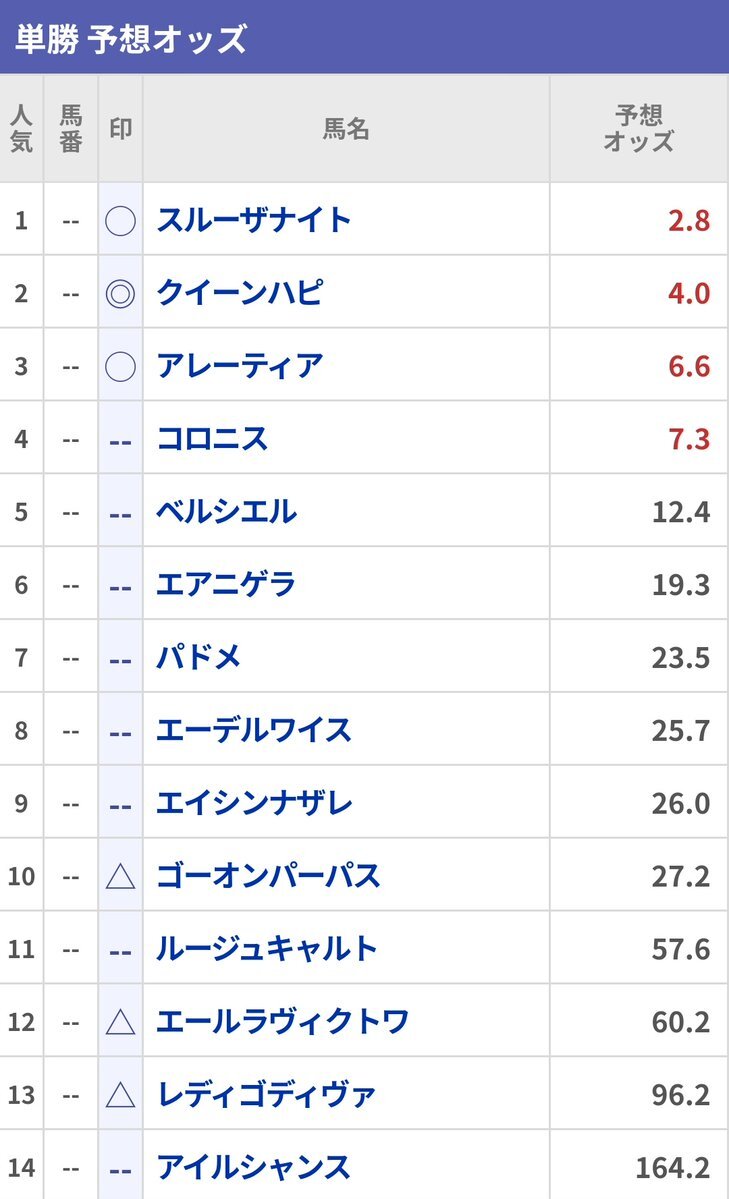The height and width of the screenshot is (1199, 729).
Task: Click horse name アイルシャンス
Action: pos(253,1168)
